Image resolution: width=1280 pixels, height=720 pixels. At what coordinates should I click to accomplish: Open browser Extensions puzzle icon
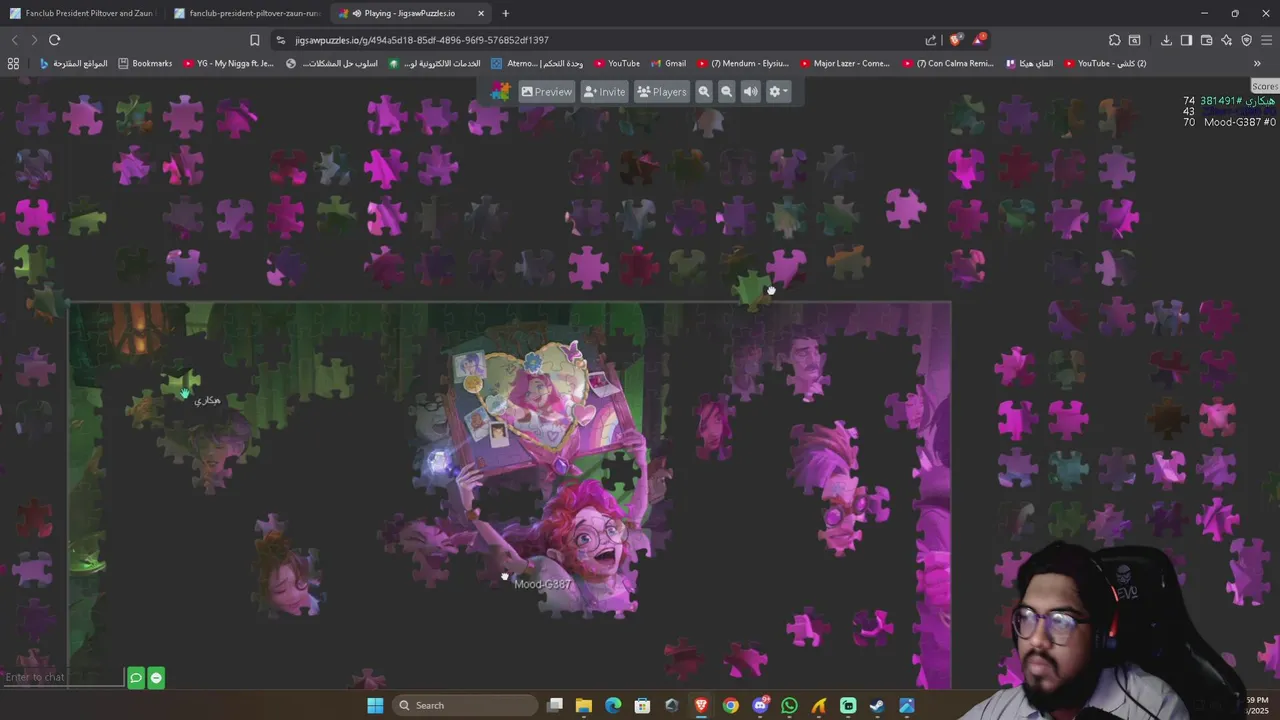click(1114, 40)
